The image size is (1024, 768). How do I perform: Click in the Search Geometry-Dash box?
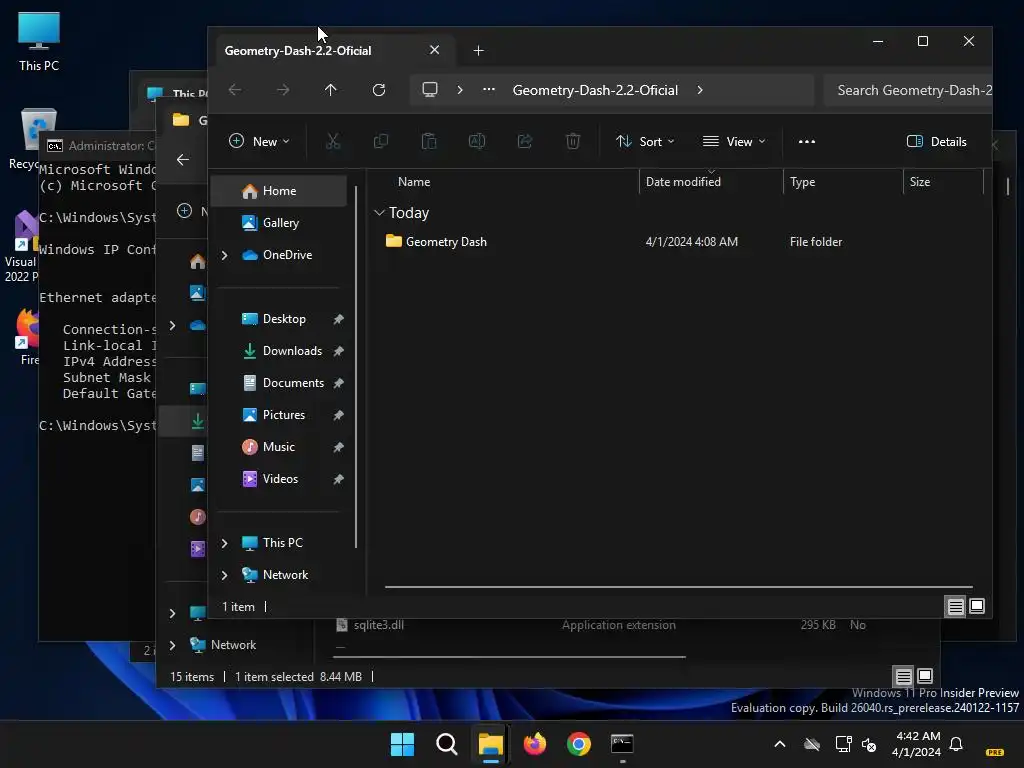(x=908, y=90)
